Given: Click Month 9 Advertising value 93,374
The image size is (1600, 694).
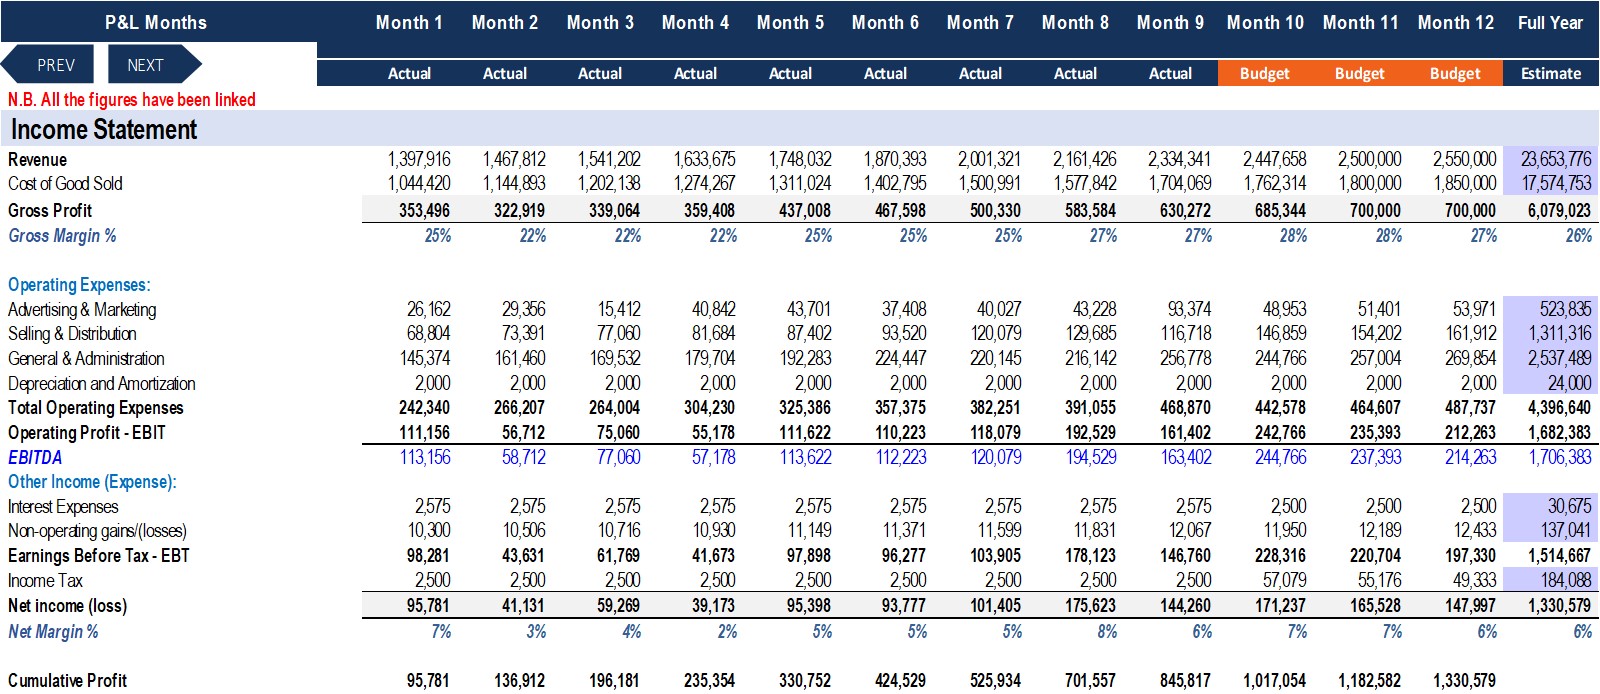Looking at the screenshot, I should point(1189,310).
